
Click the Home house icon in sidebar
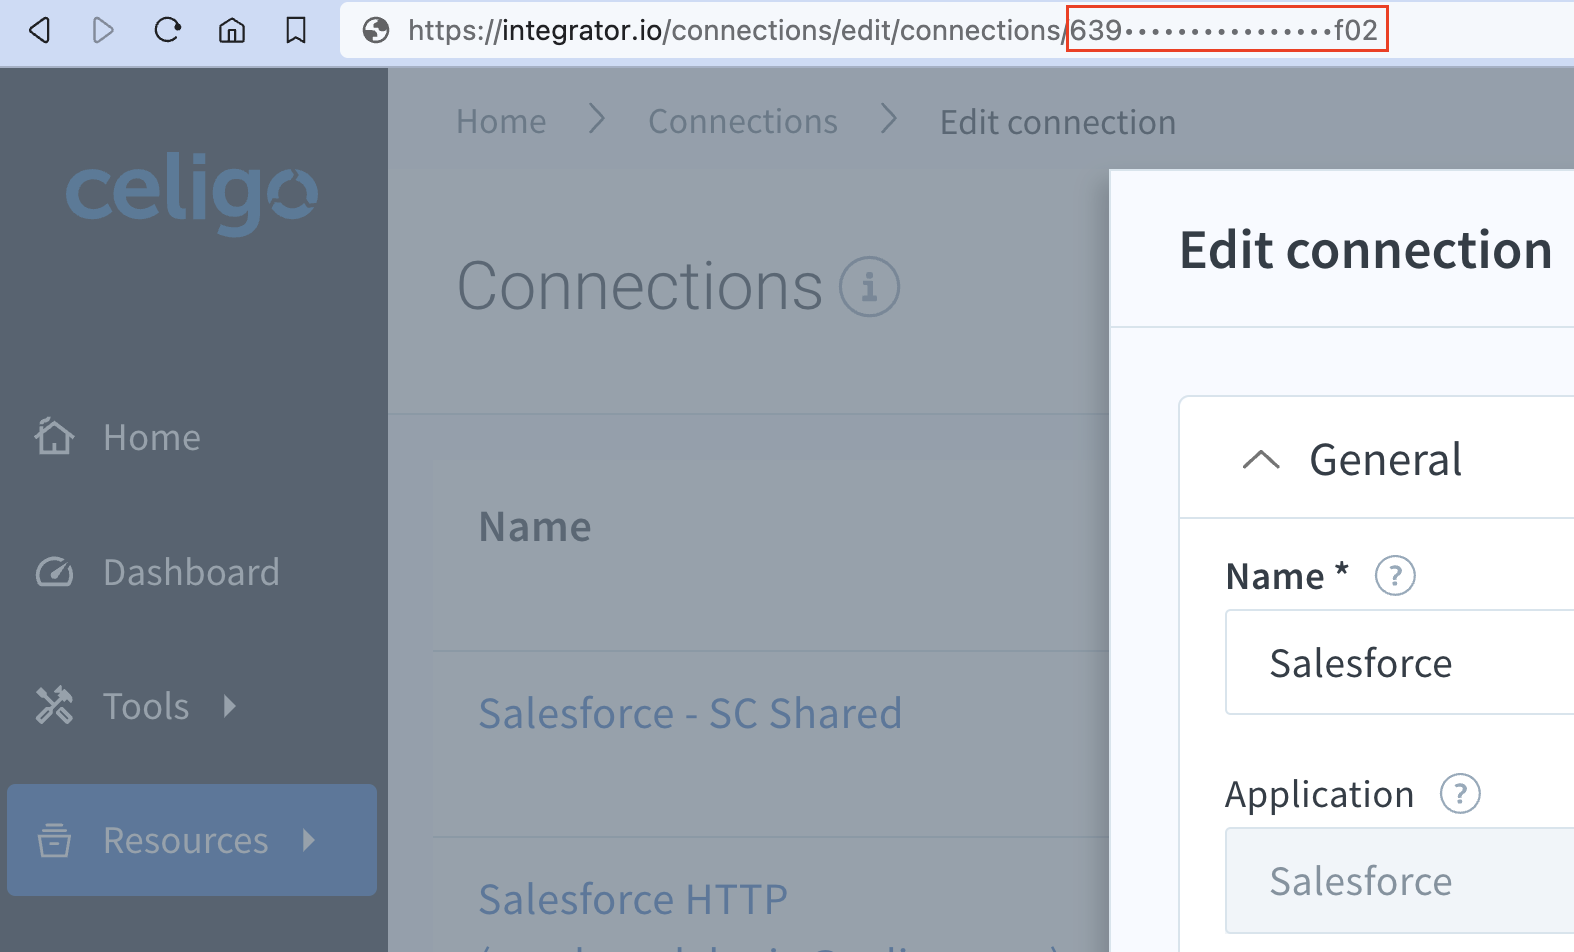pos(54,436)
